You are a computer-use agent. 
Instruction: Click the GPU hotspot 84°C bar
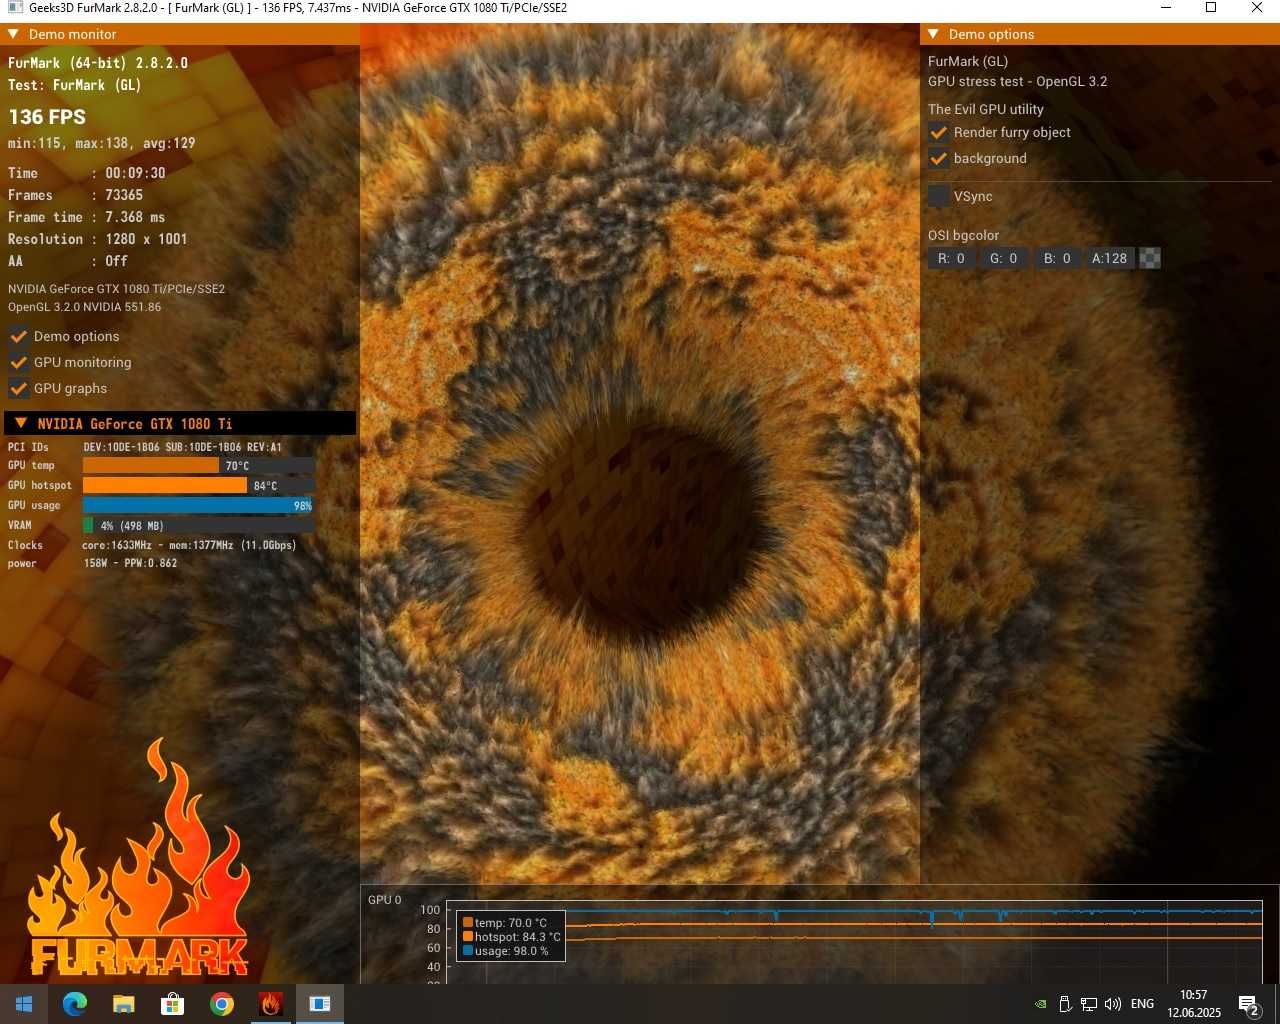[x=198, y=486]
